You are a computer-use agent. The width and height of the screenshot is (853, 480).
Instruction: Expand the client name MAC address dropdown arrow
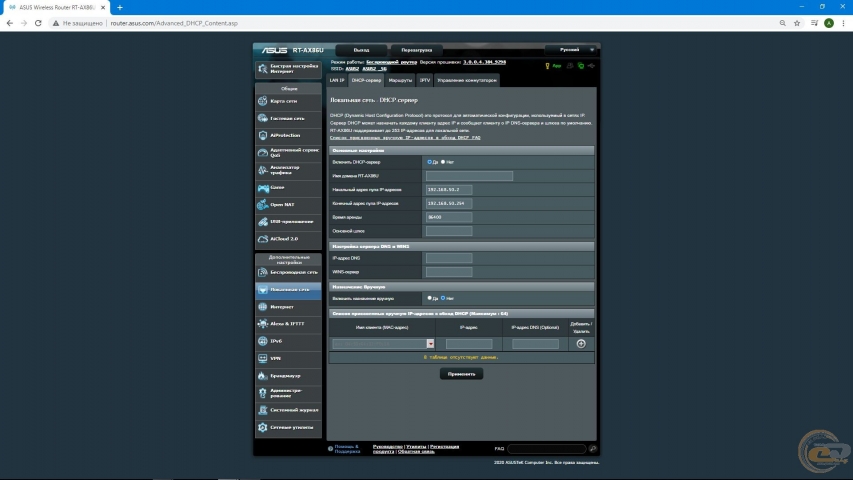(430, 344)
